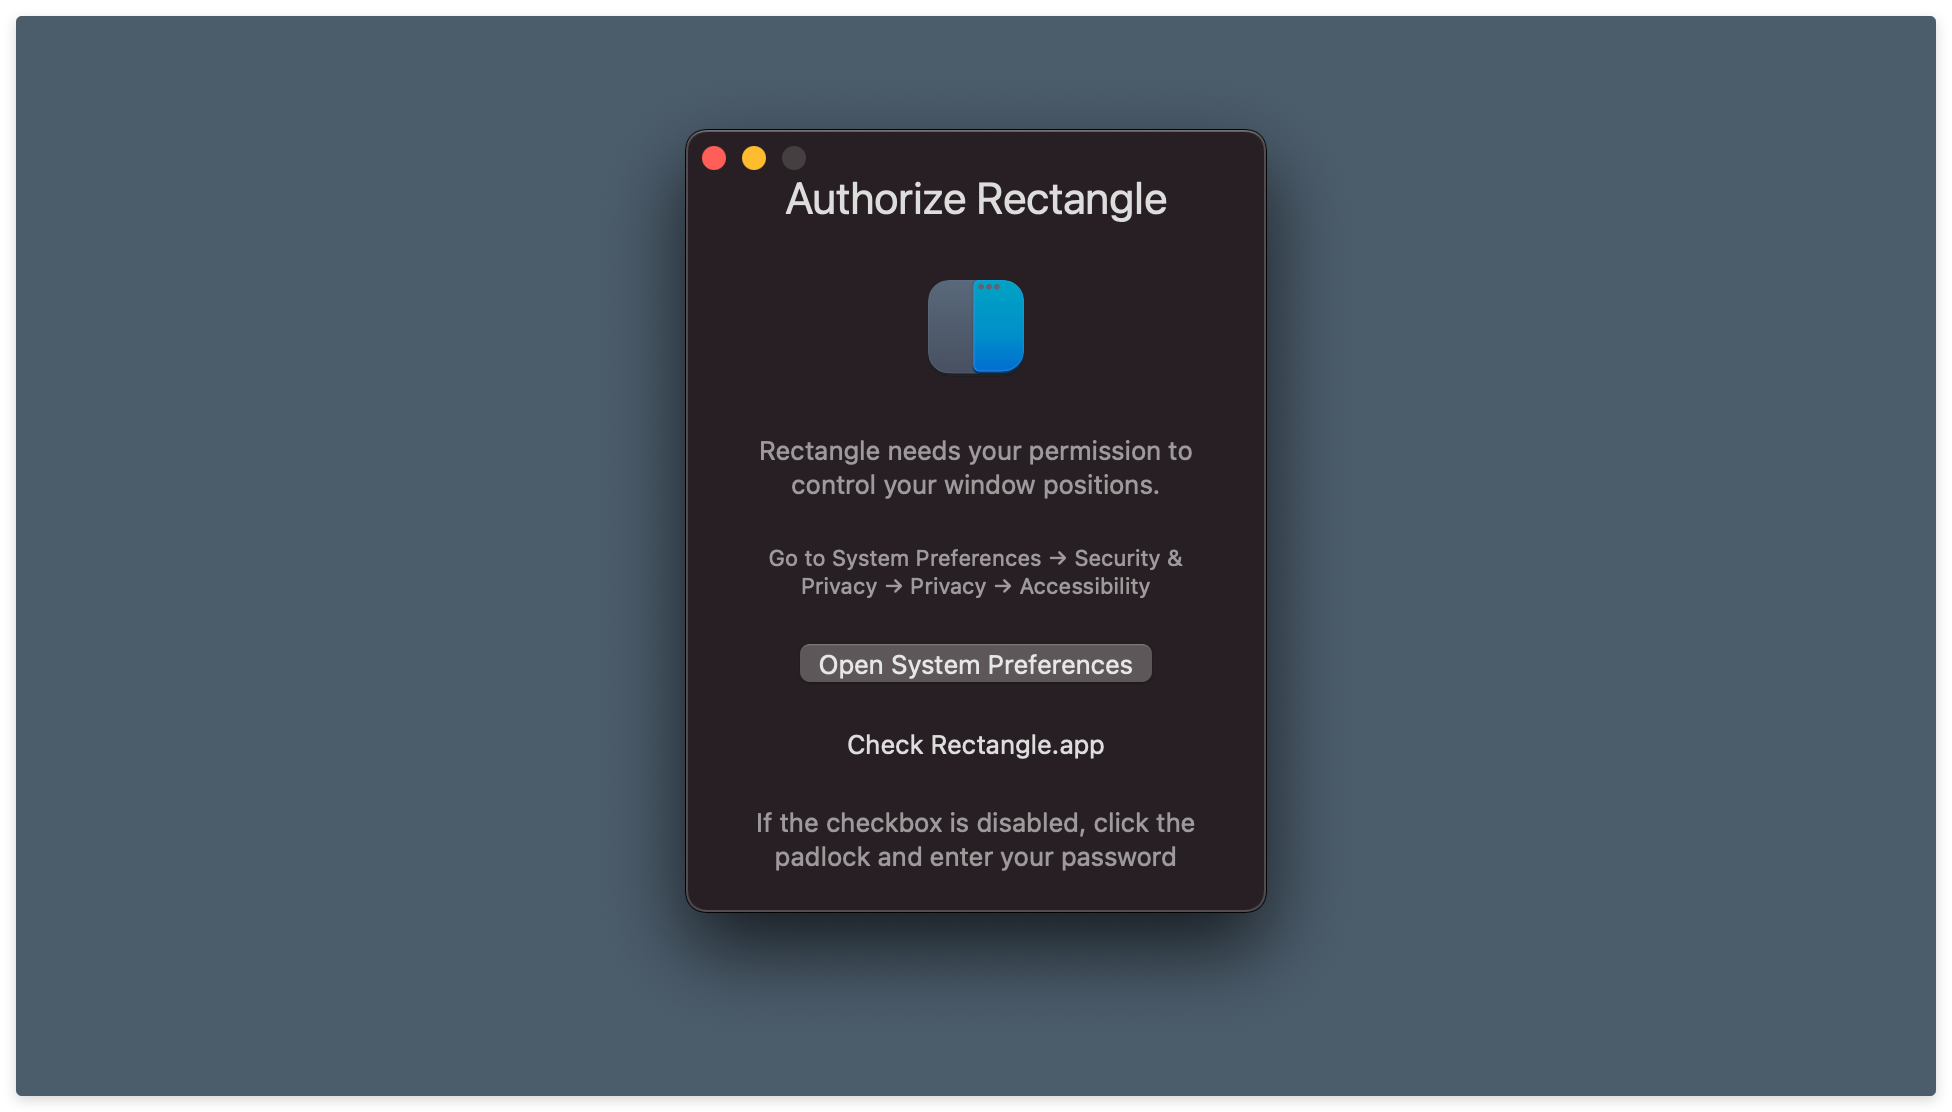
Task: Click the blue half of the Rectangle logo
Action: pyautogui.click(x=1000, y=330)
